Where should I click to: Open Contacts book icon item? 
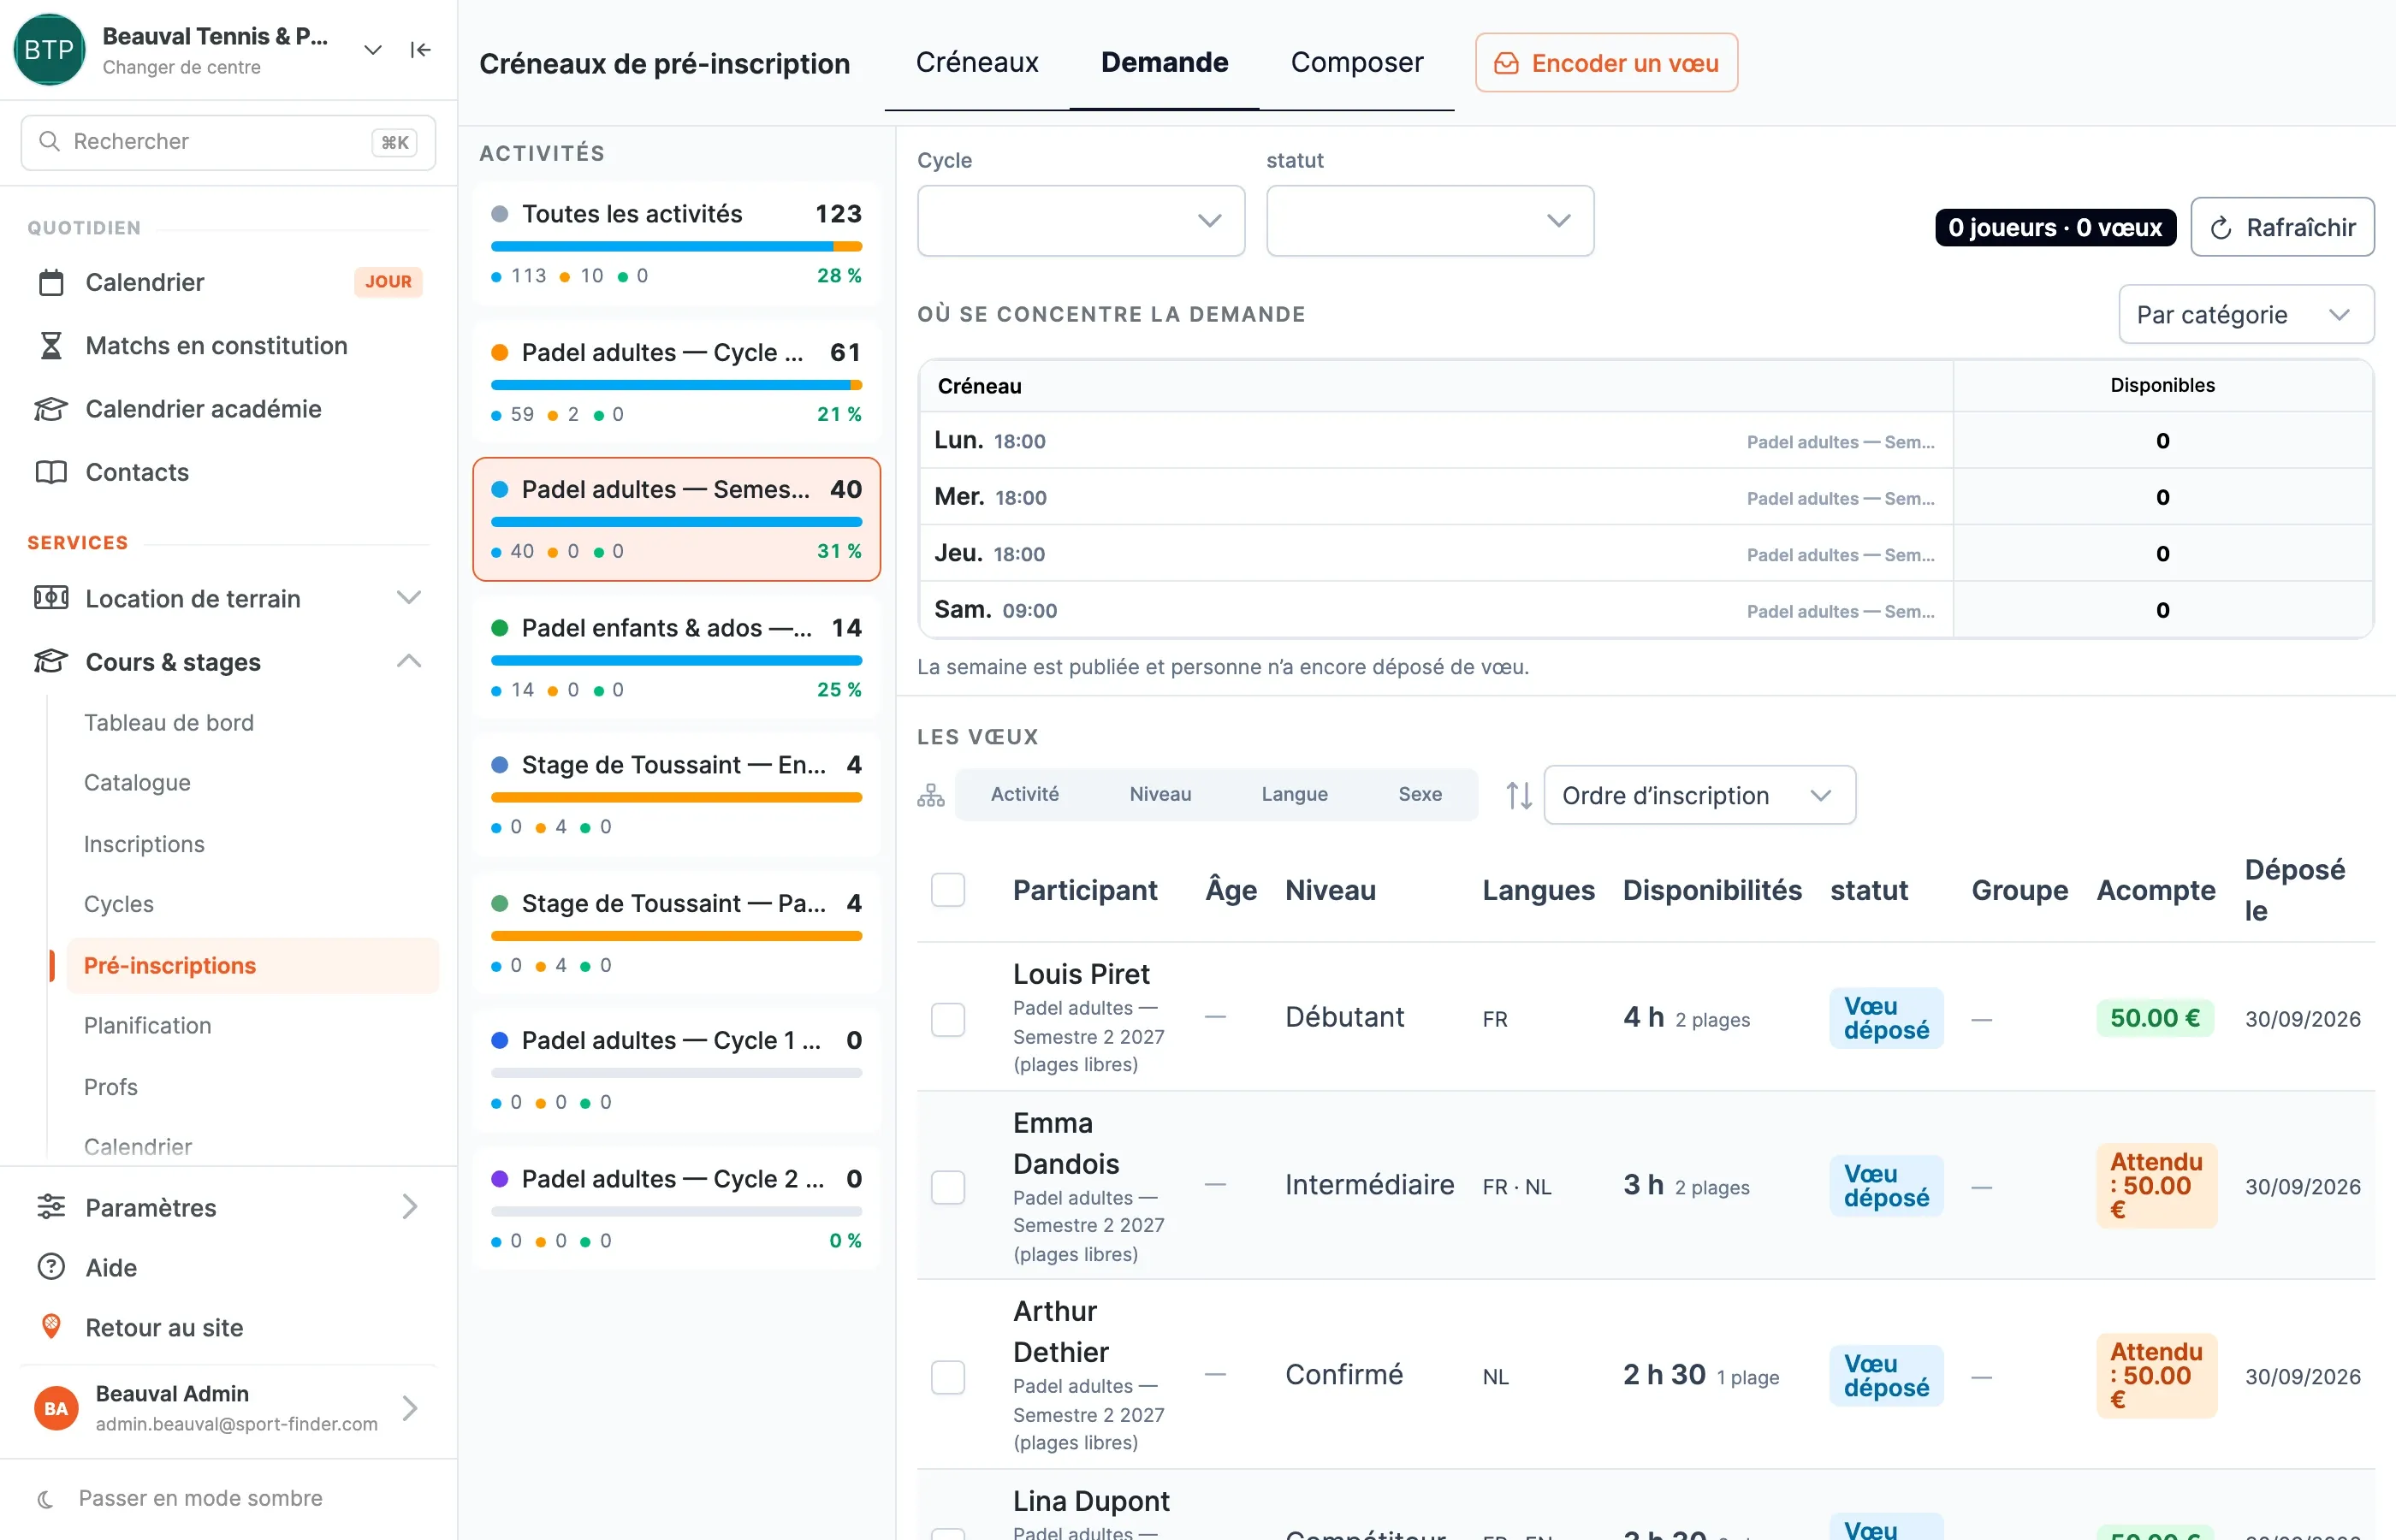tap(51, 472)
